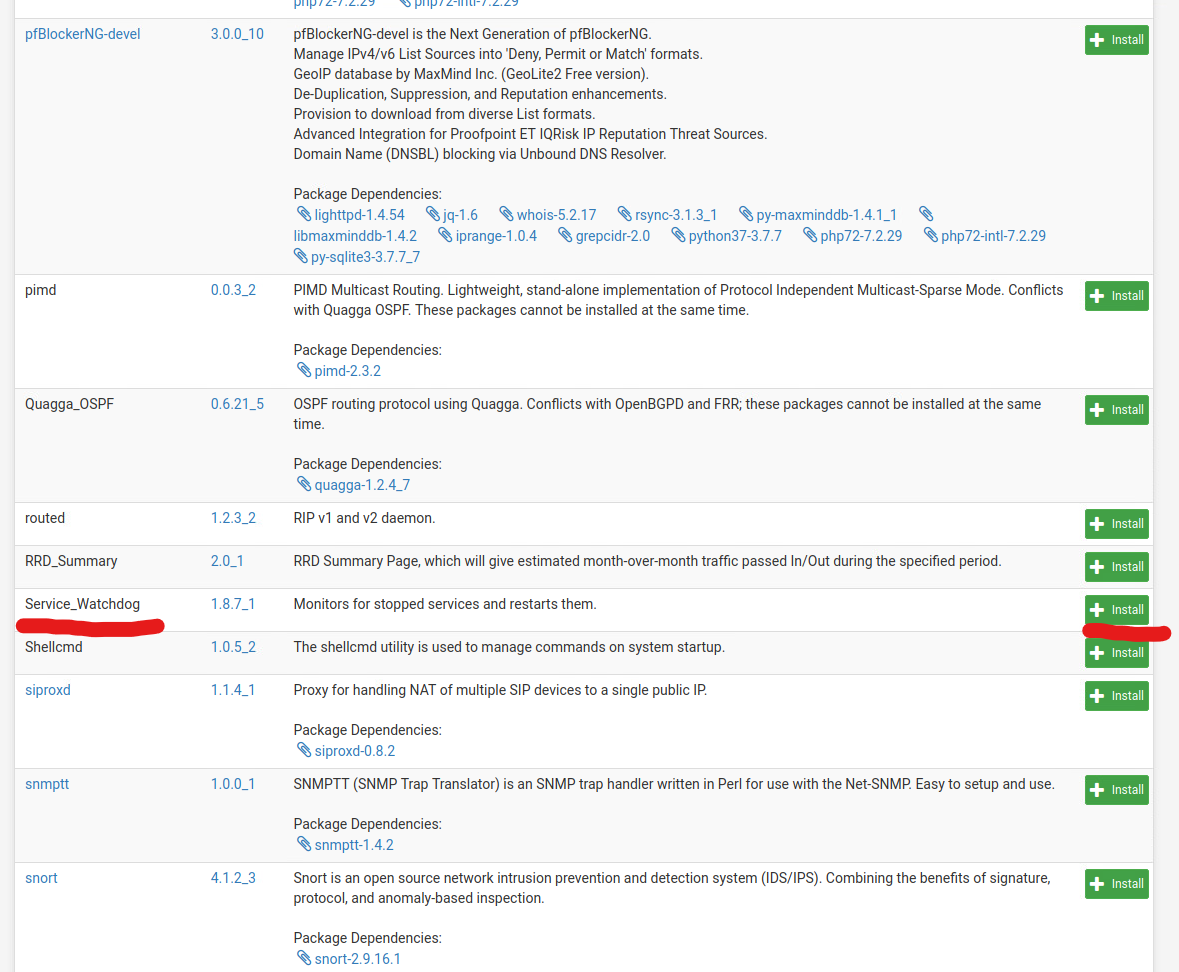Image resolution: width=1179 pixels, height=972 pixels.
Task: Click "Monitors for stopped services and restarts them."
Action: (445, 604)
